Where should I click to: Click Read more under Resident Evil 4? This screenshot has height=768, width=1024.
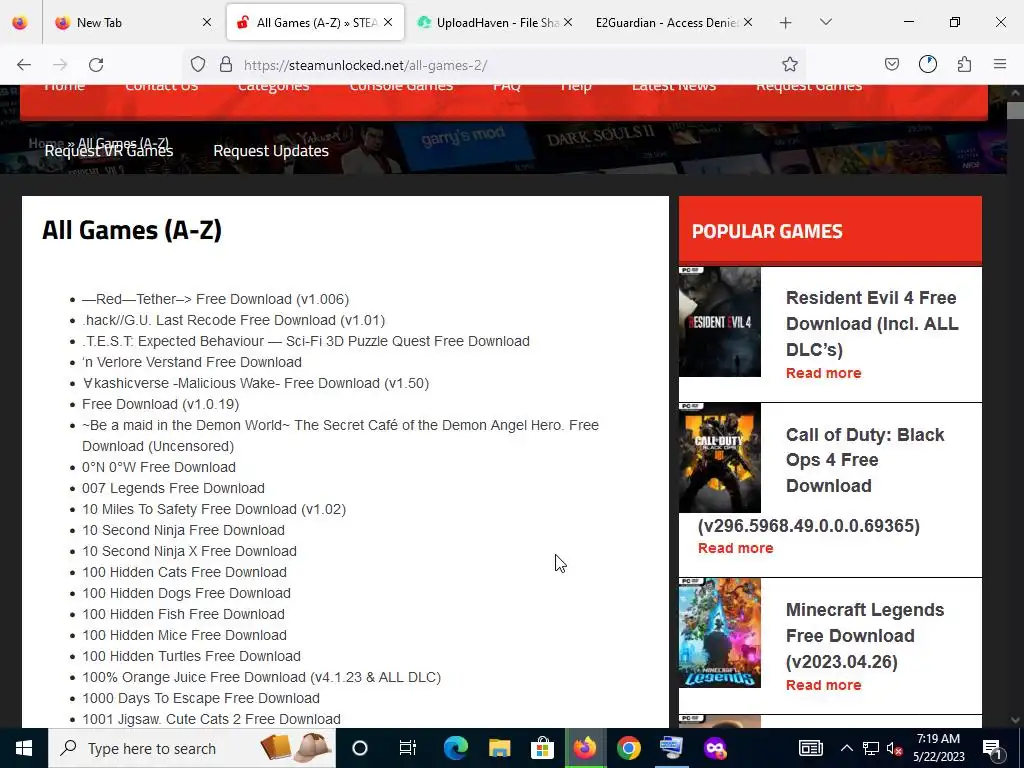pyautogui.click(x=824, y=373)
